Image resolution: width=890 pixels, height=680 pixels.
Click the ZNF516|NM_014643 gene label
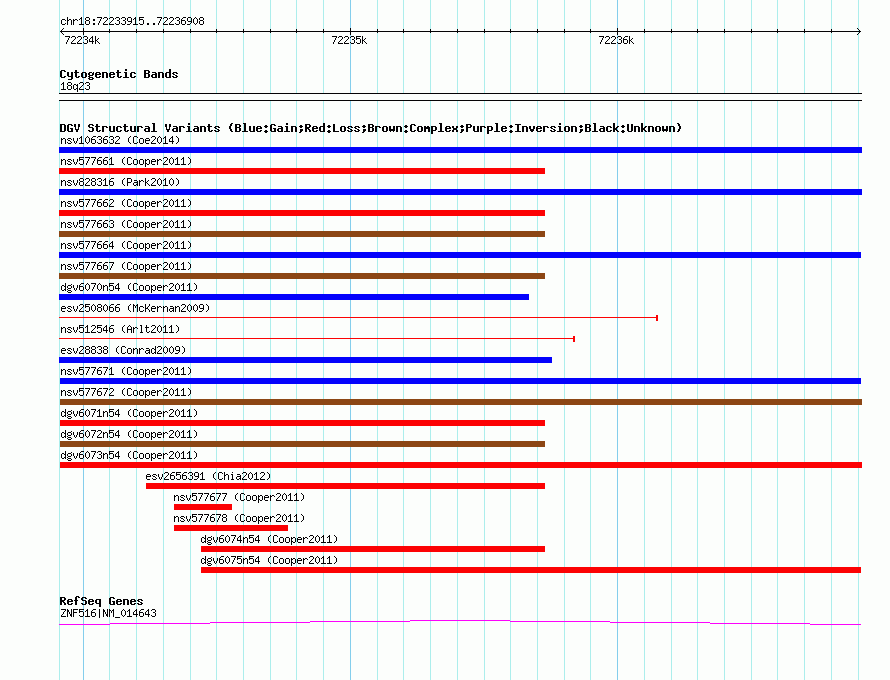tap(108, 613)
